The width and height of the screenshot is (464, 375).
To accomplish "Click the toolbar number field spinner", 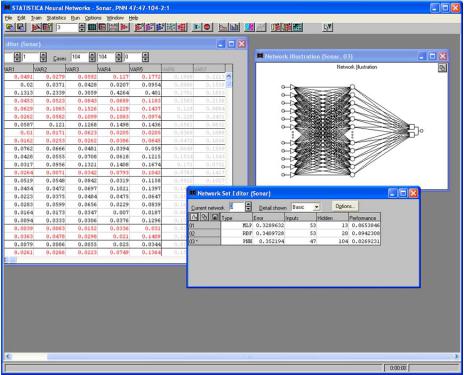I will (x=82, y=27).
